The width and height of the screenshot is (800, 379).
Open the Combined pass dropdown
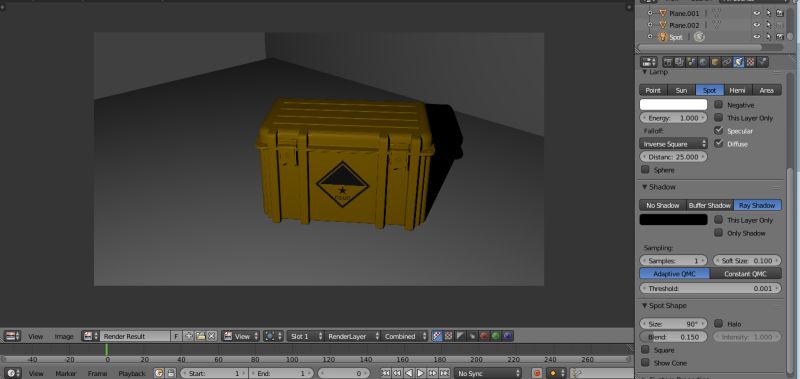[x=405, y=336]
